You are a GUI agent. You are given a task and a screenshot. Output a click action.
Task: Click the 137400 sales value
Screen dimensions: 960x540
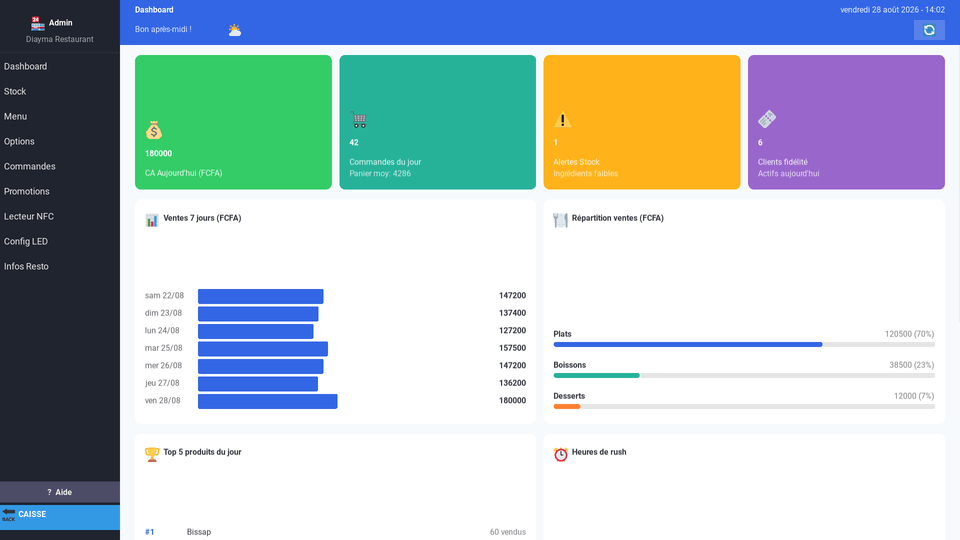(512, 313)
